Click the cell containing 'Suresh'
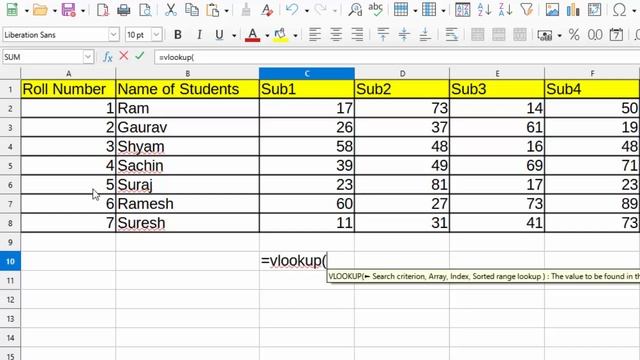The image size is (640, 360). coord(187,223)
